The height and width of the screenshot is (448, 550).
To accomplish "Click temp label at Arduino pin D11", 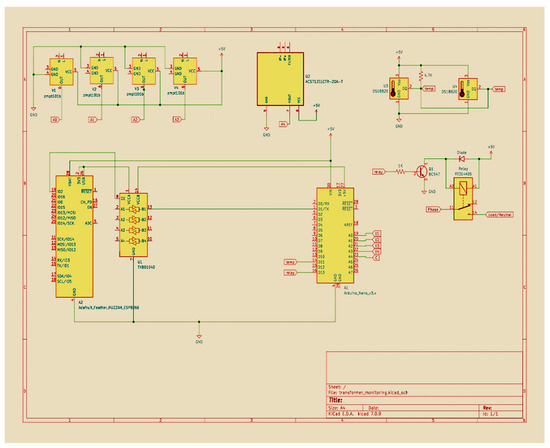I will click(x=290, y=262).
